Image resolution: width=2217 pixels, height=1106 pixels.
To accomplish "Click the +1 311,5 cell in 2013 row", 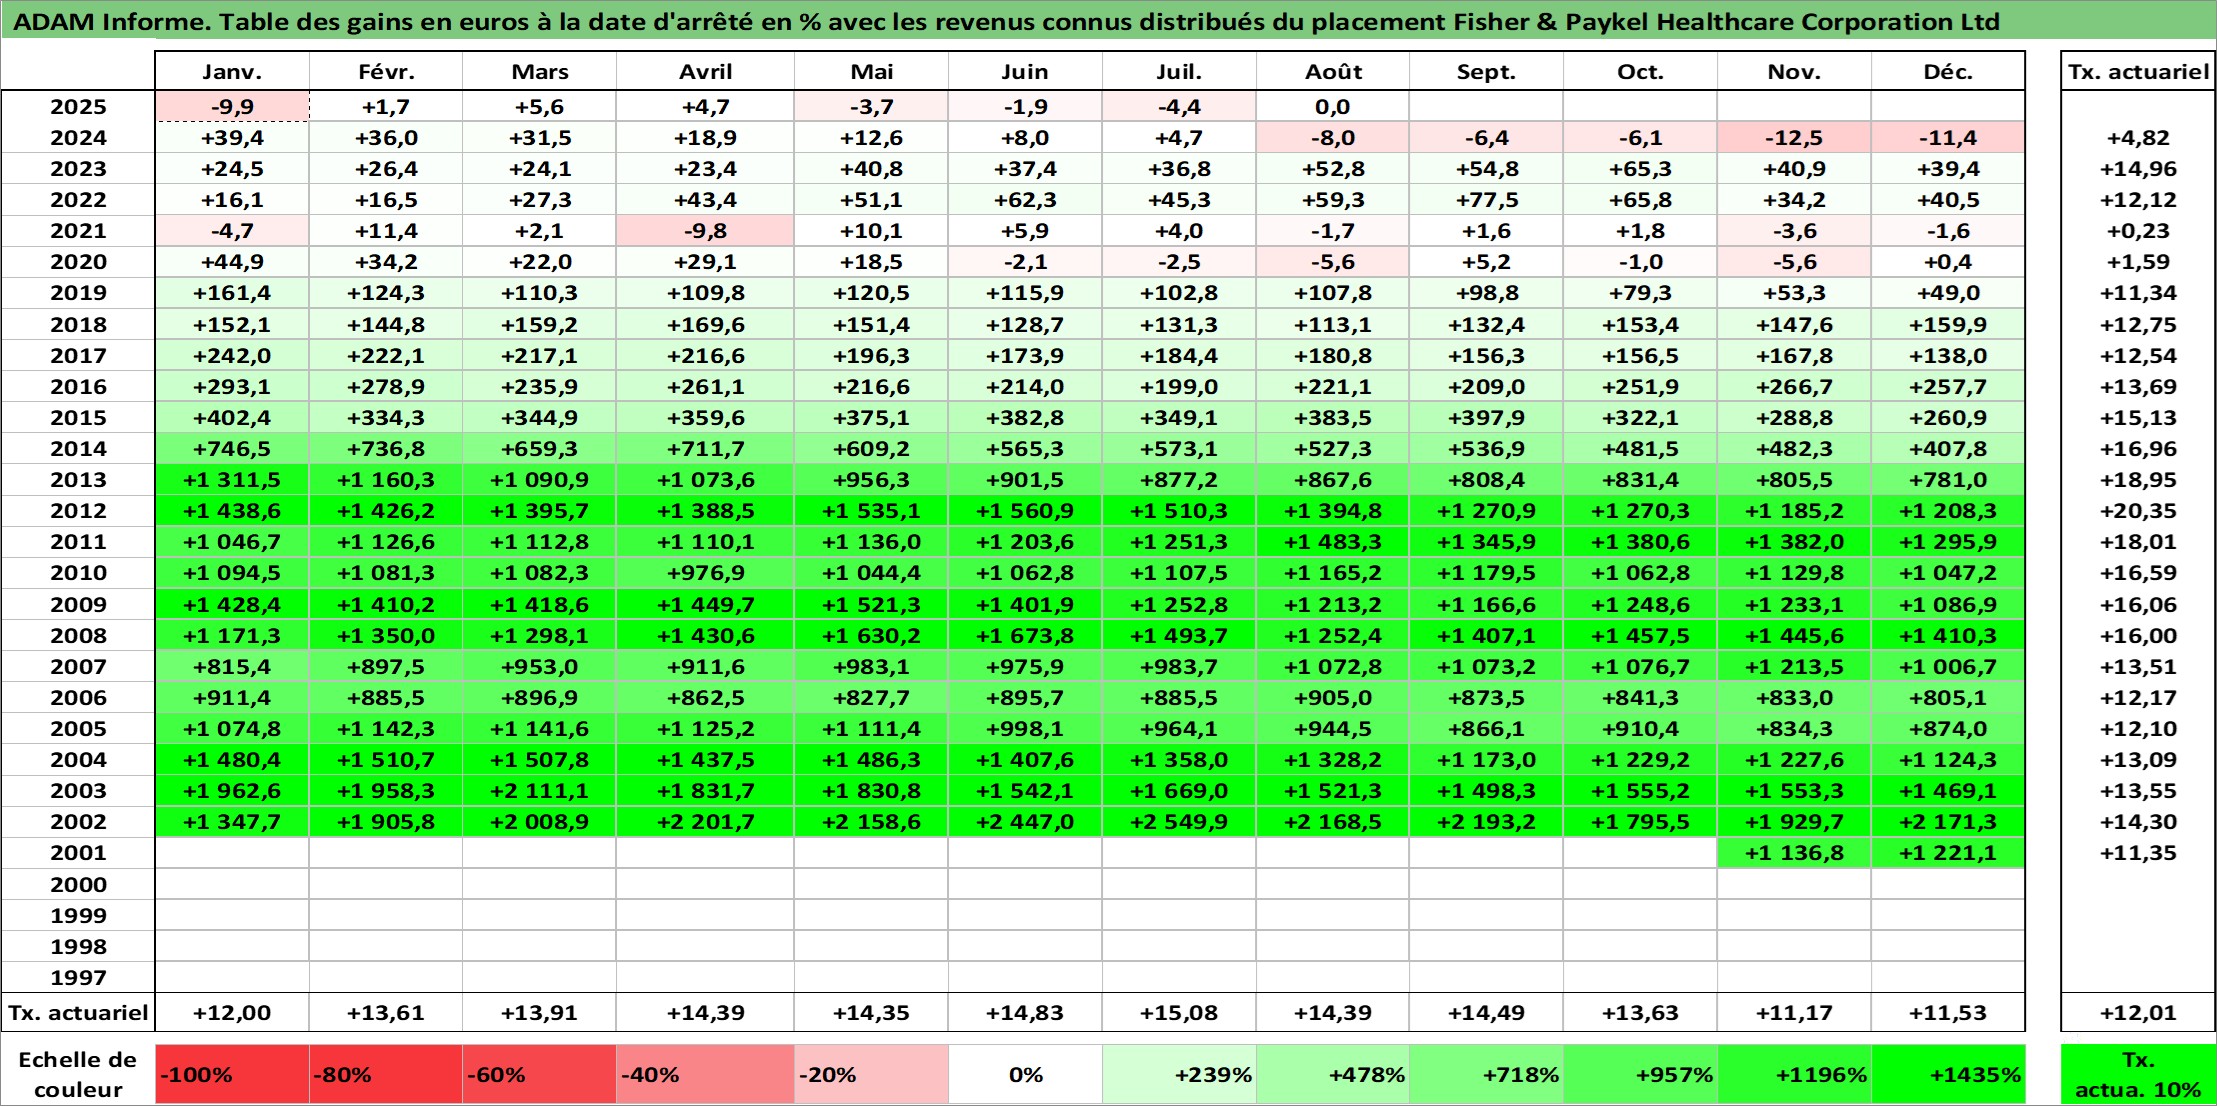I will [x=232, y=480].
